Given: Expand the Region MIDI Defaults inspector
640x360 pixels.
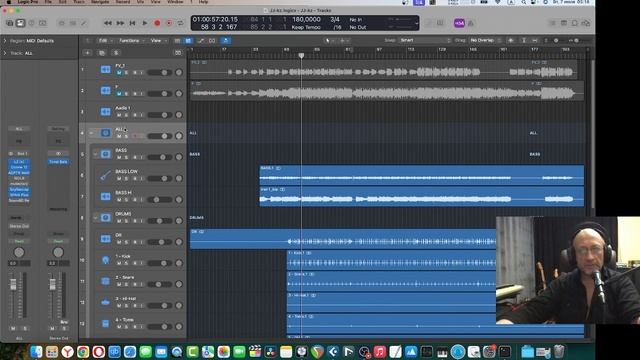Looking at the screenshot, I should pyautogui.click(x=5, y=41).
